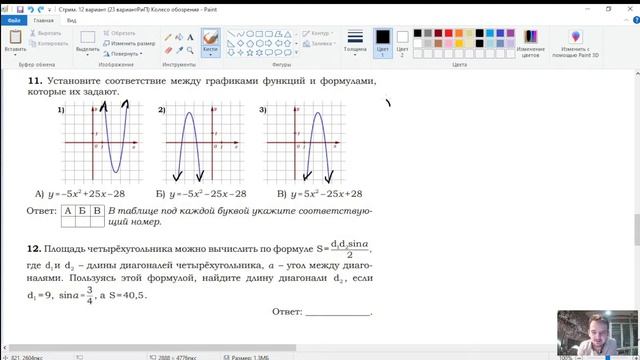
Task: Select the Color picker eyedropper tool
Action: point(179,50)
